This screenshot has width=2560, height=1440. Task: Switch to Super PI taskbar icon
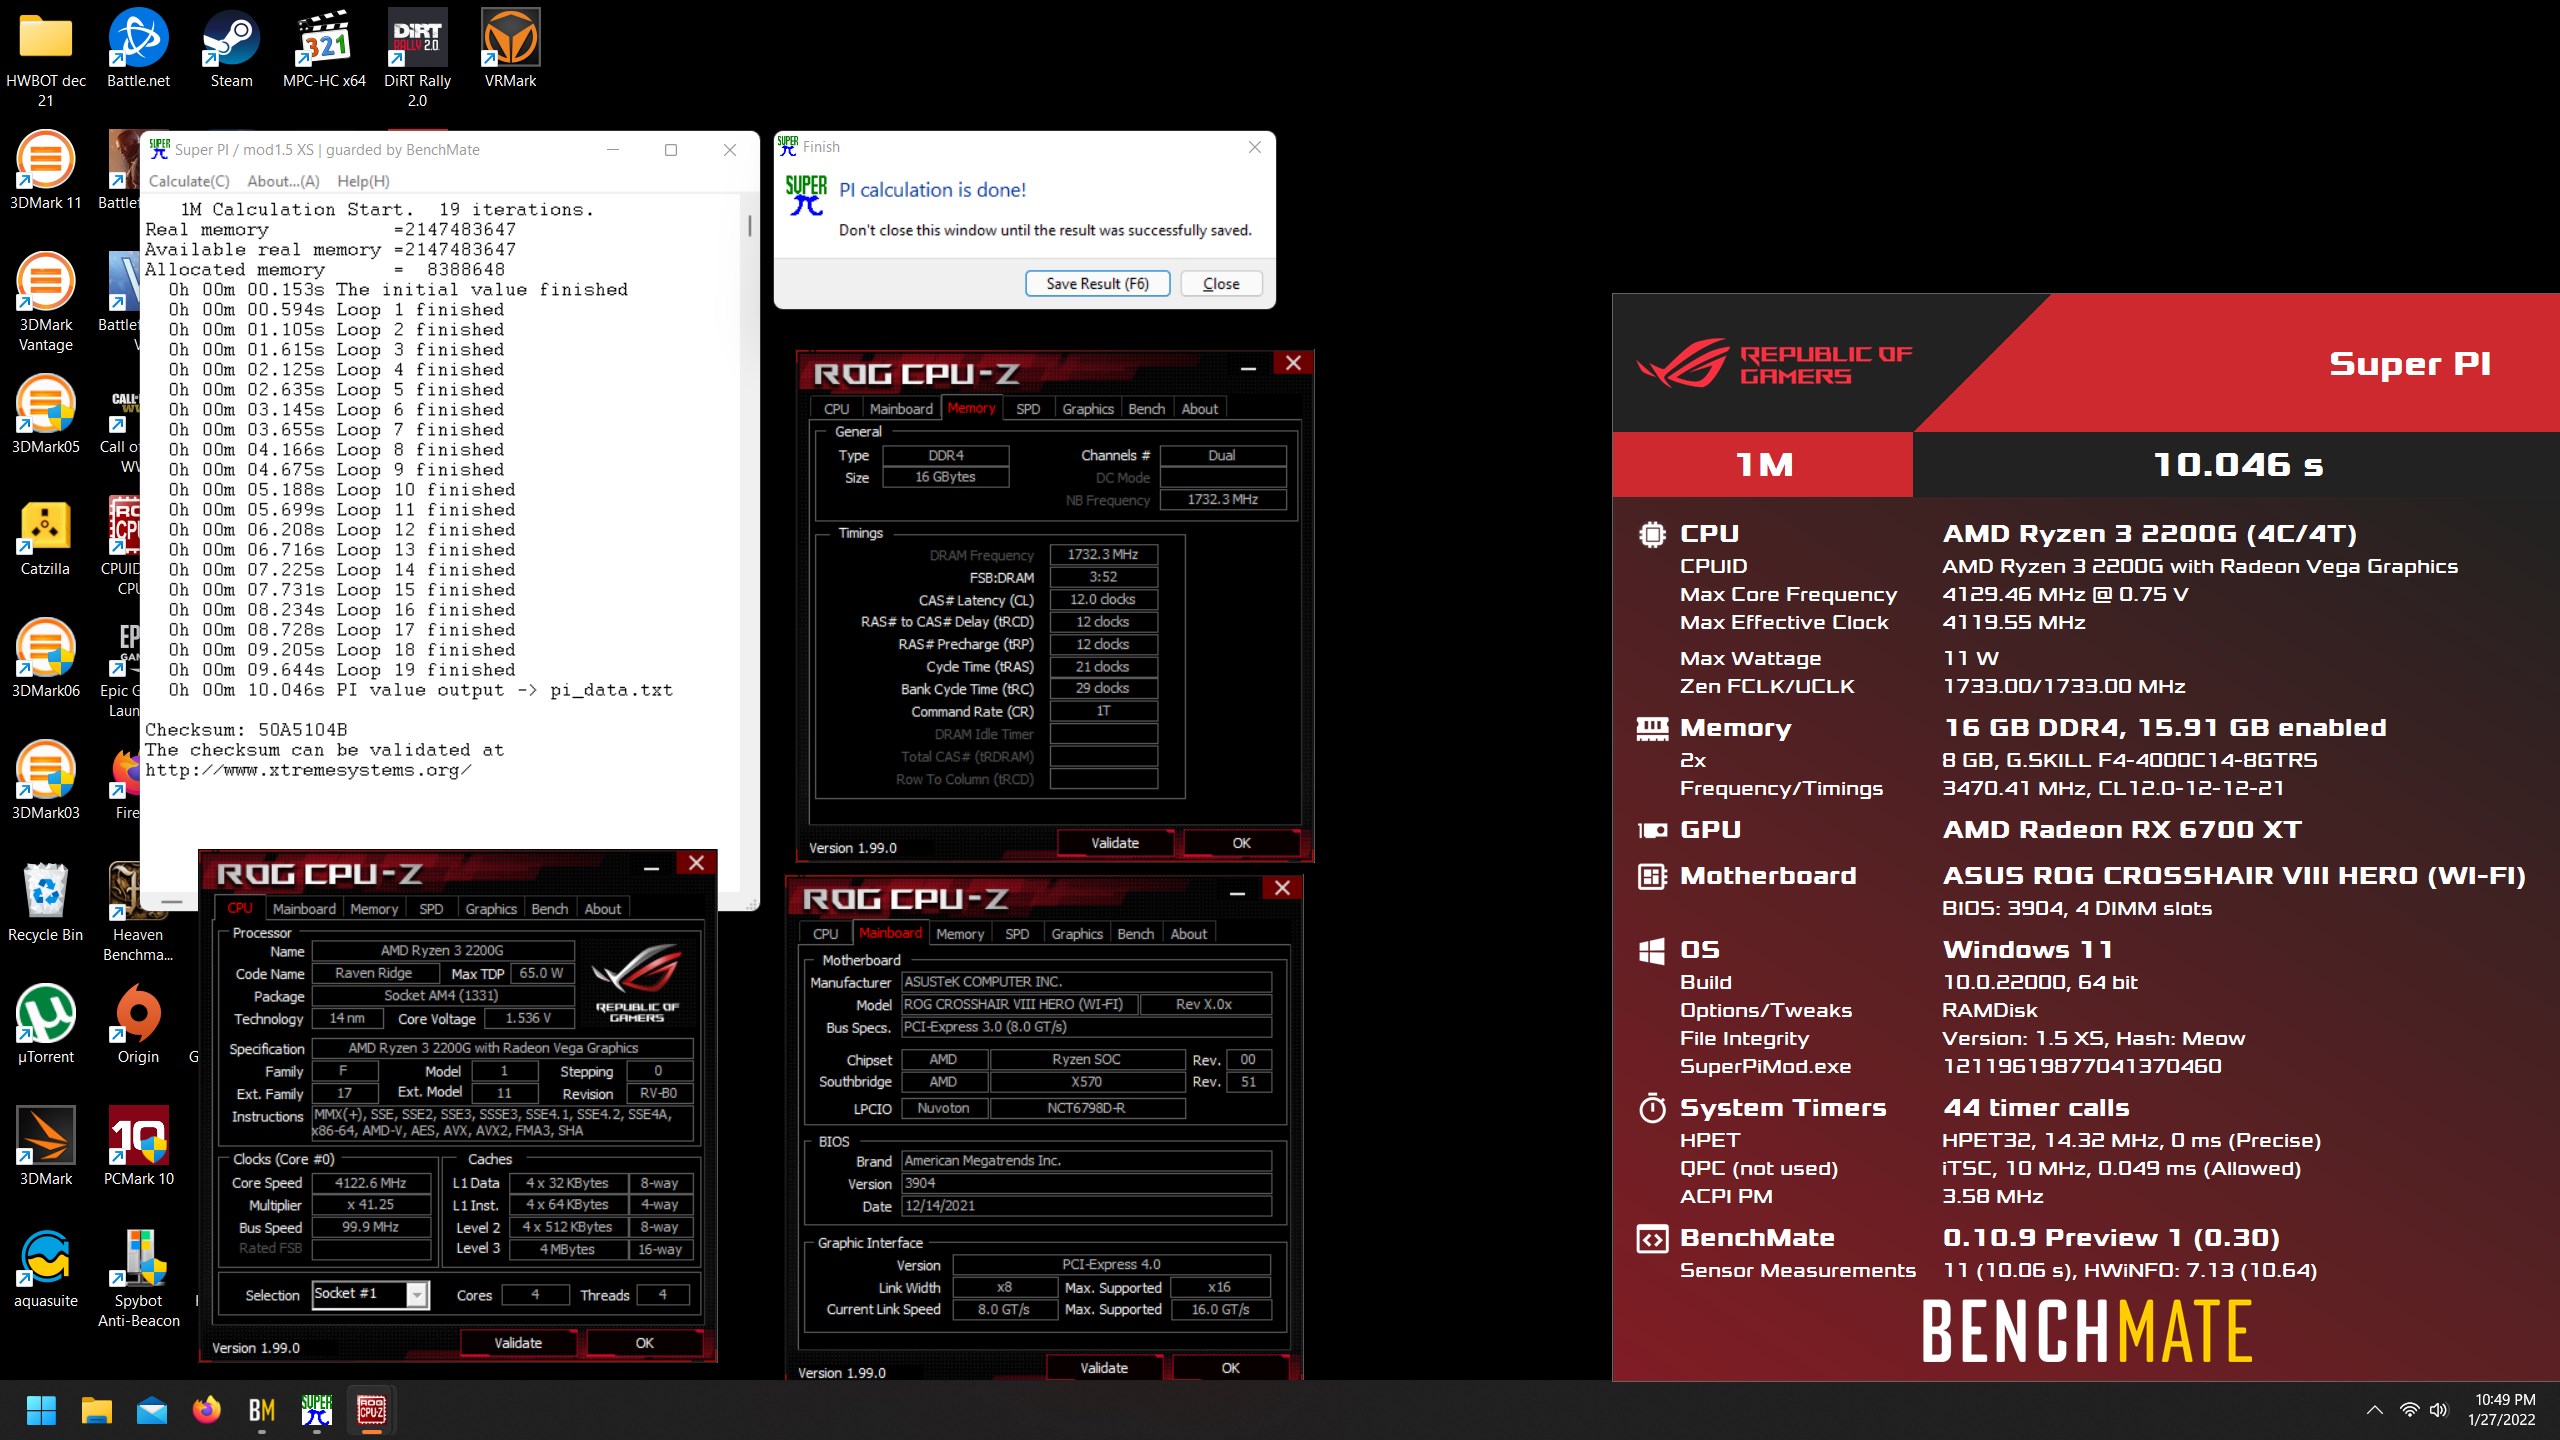coord(317,1410)
